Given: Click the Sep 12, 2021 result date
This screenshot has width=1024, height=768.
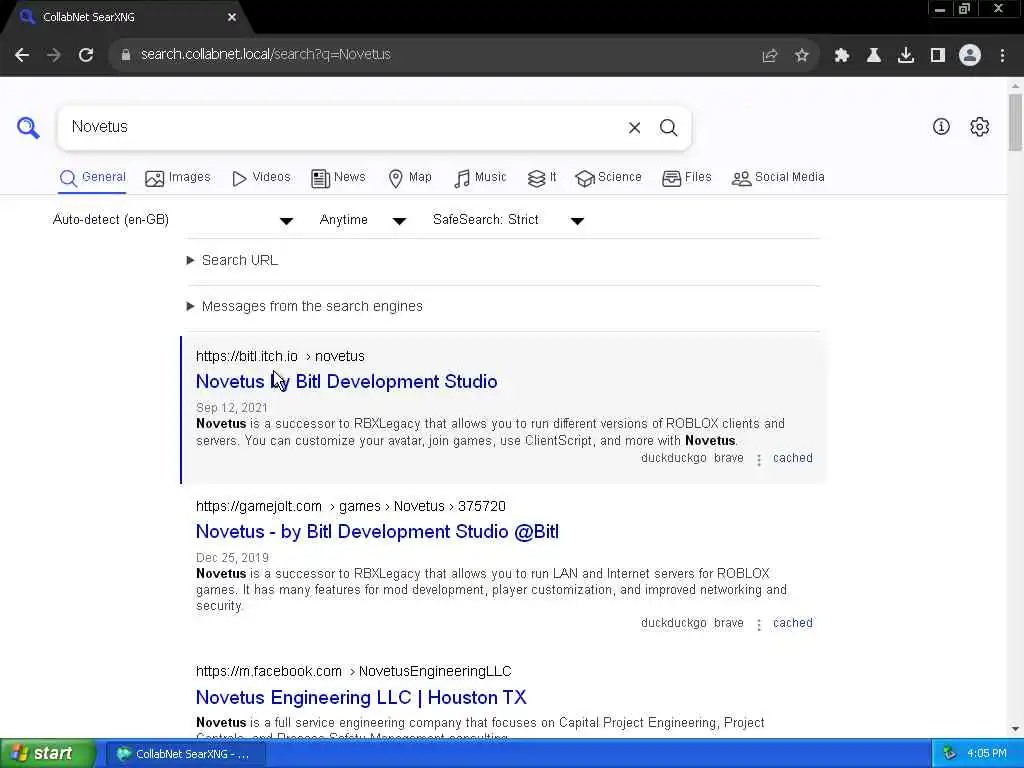Looking at the screenshot, I should (x=232, y=408).
